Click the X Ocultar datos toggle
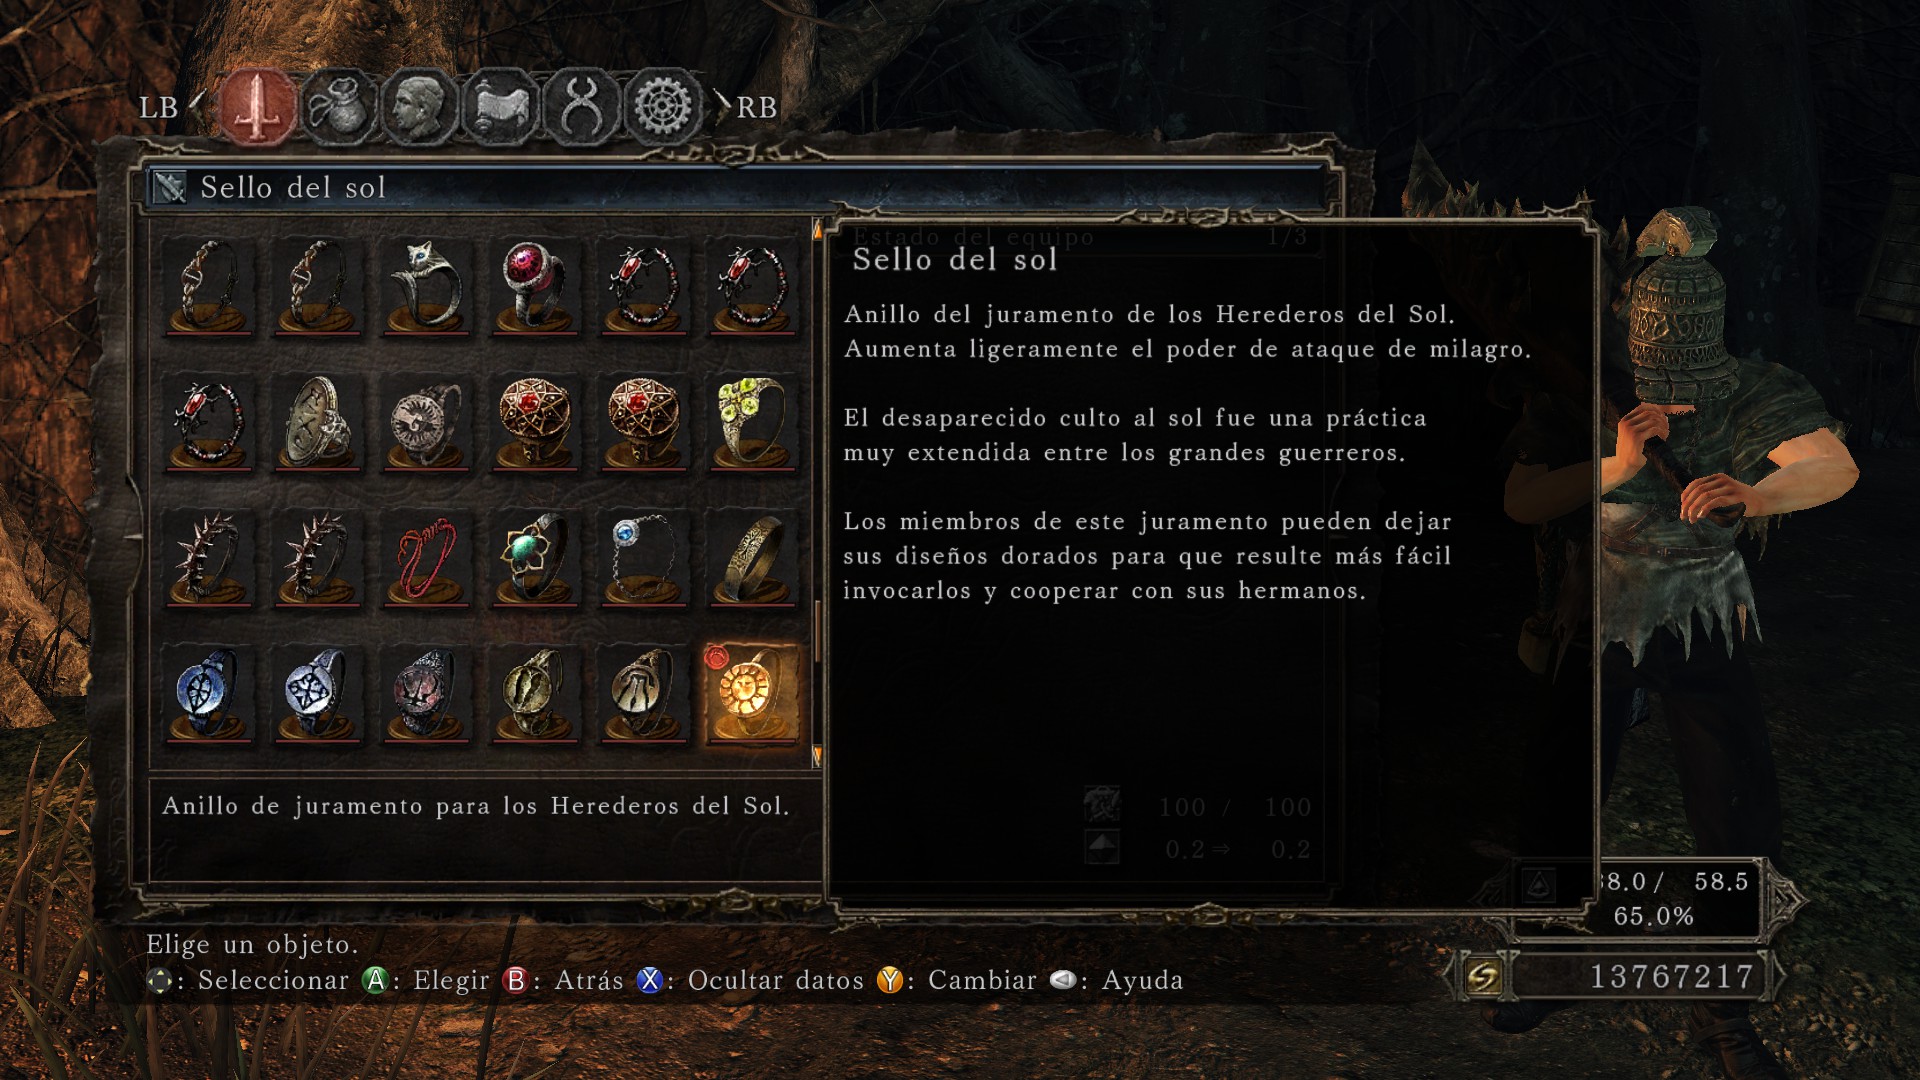 tap(751, 980)
